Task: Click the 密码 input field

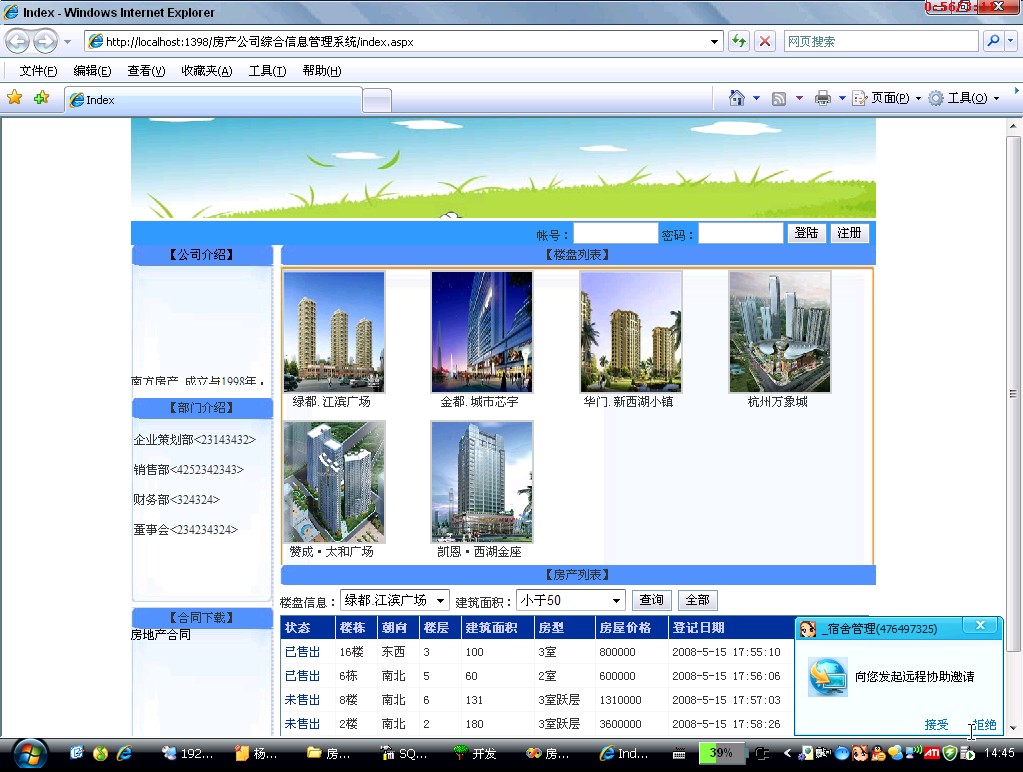Action: coord(740,233)
